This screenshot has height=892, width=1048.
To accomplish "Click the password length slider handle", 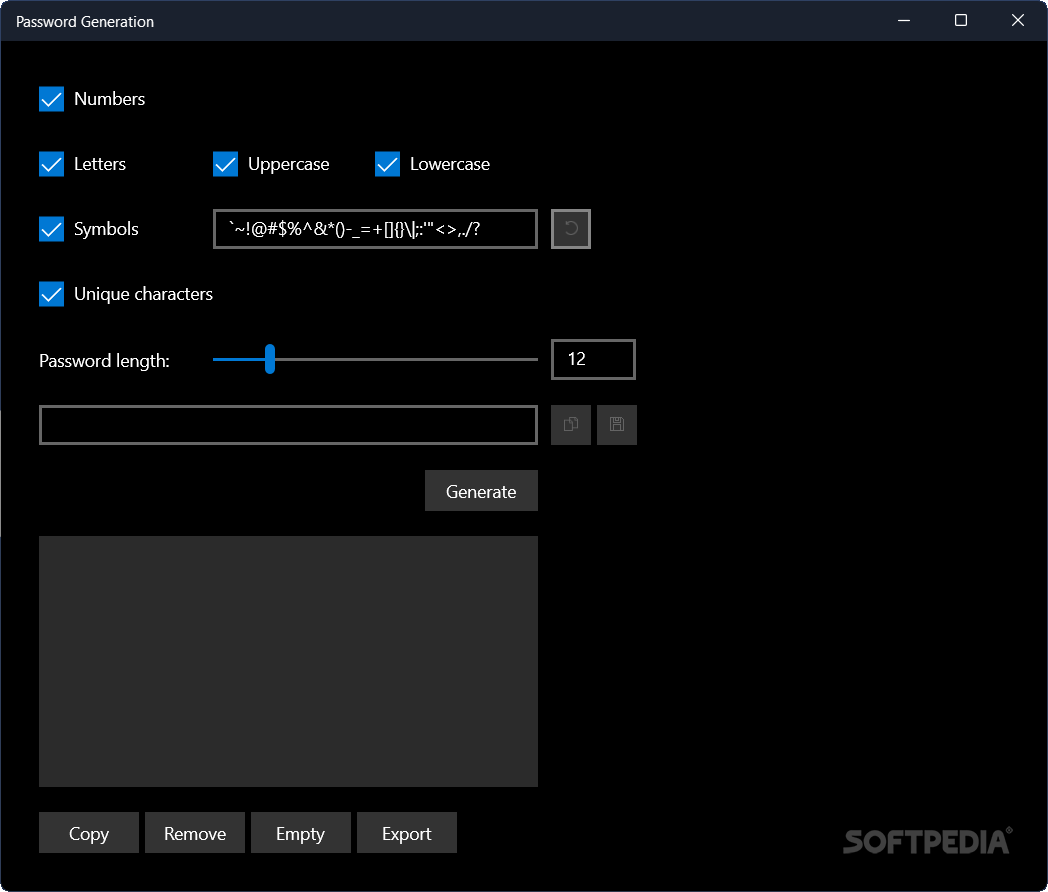I will (270, 359).
